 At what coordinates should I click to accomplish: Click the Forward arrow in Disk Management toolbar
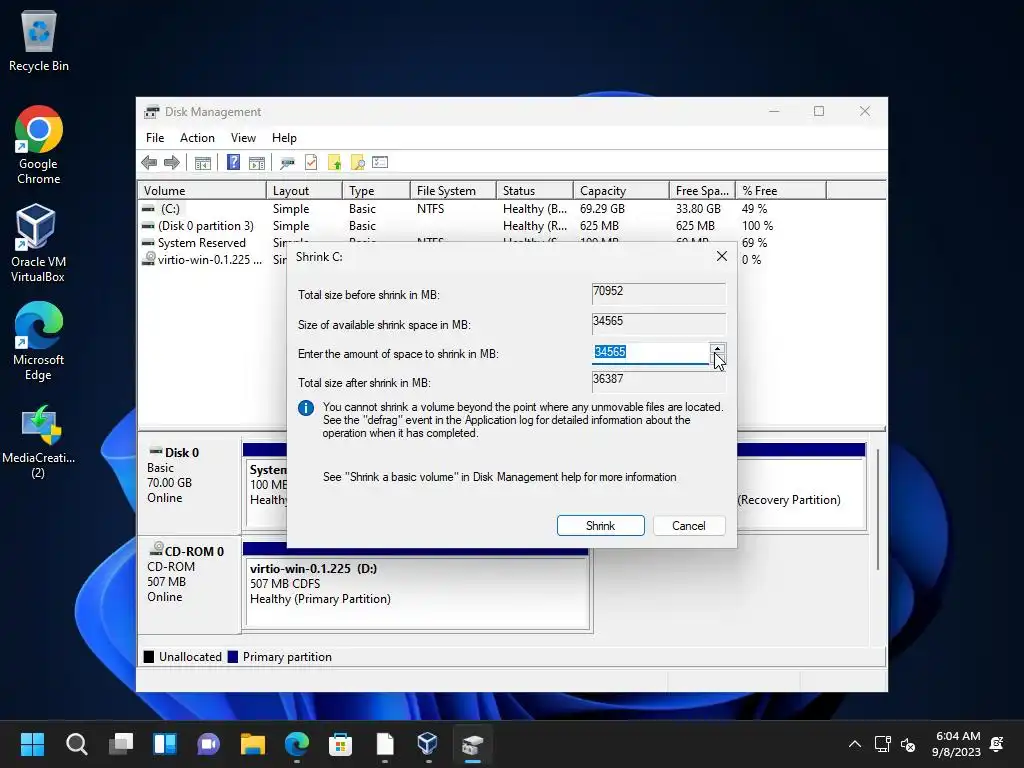tap(172, 163)
